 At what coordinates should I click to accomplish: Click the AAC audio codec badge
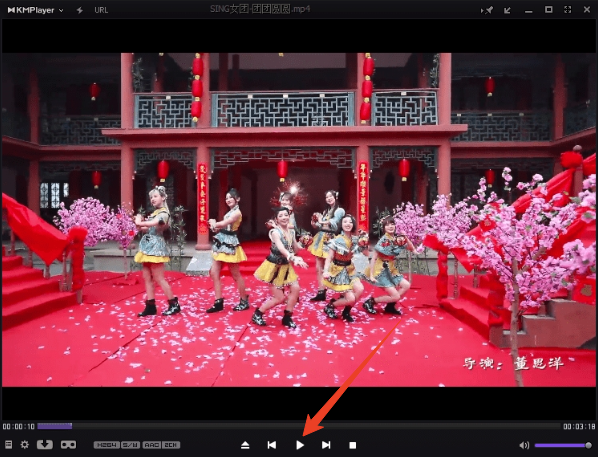pyautogui.click(x=152, y=445)
